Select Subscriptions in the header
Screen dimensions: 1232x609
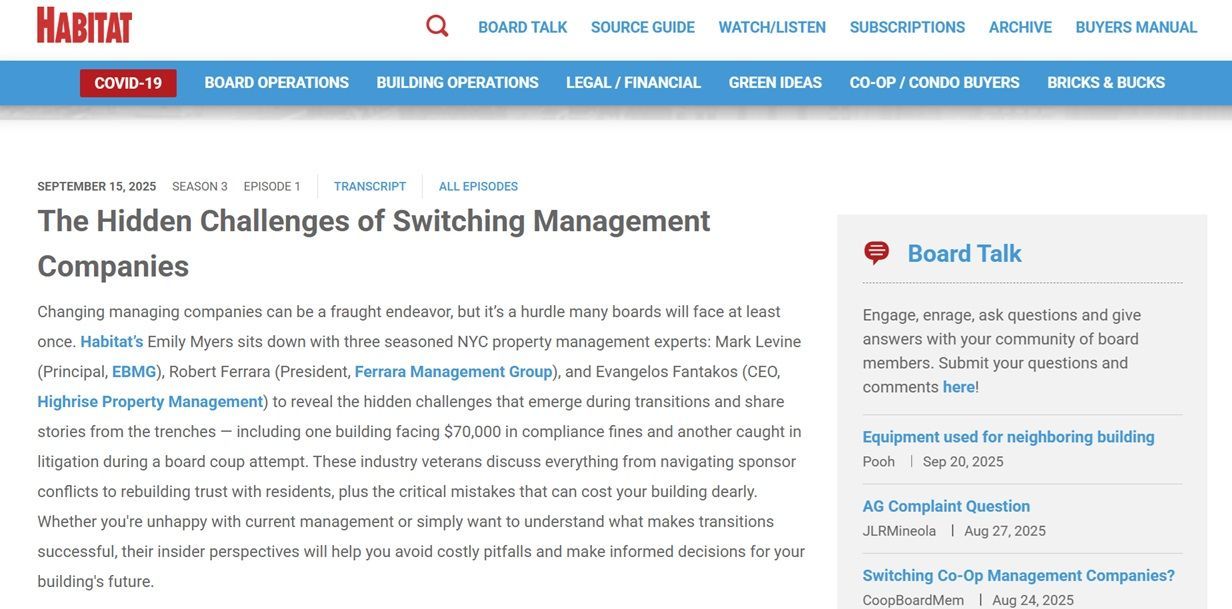[x=907, y=27]
